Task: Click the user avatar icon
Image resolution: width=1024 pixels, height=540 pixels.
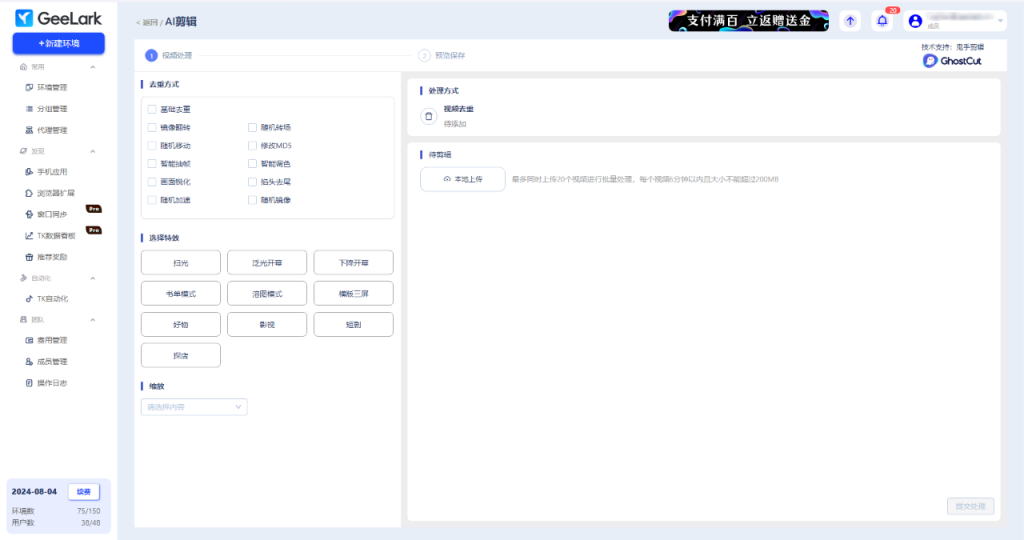Action: 915,21
